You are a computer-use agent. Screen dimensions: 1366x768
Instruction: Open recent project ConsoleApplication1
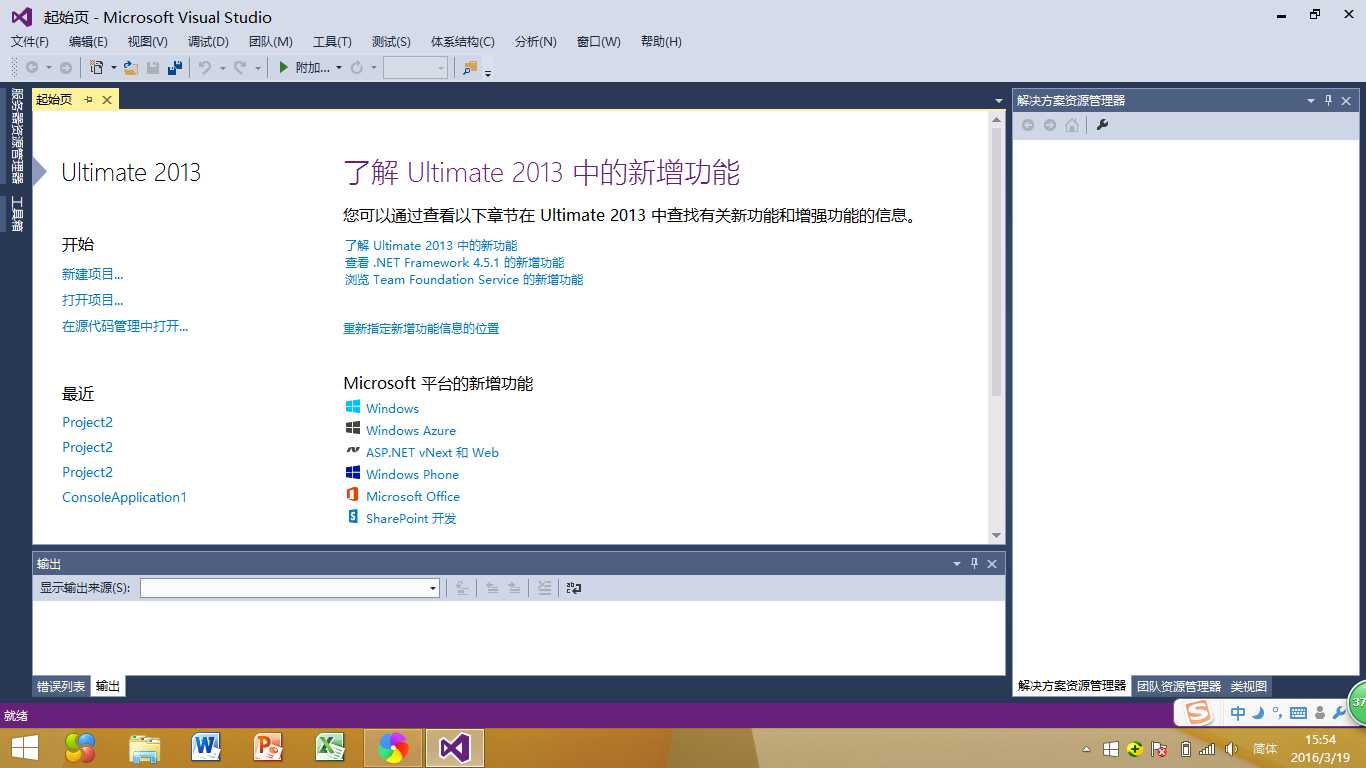pyautogui.click(x=124, y=497)
